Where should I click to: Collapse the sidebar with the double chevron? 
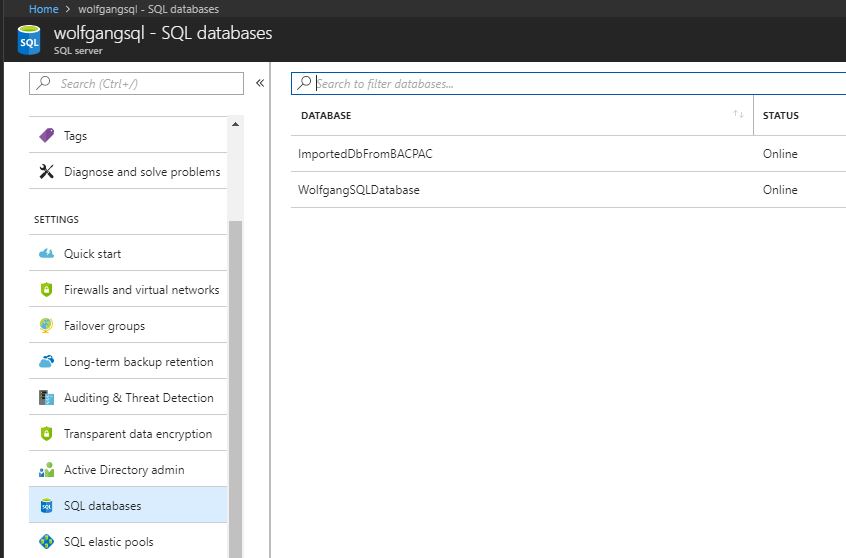click(x=260, y=83)
